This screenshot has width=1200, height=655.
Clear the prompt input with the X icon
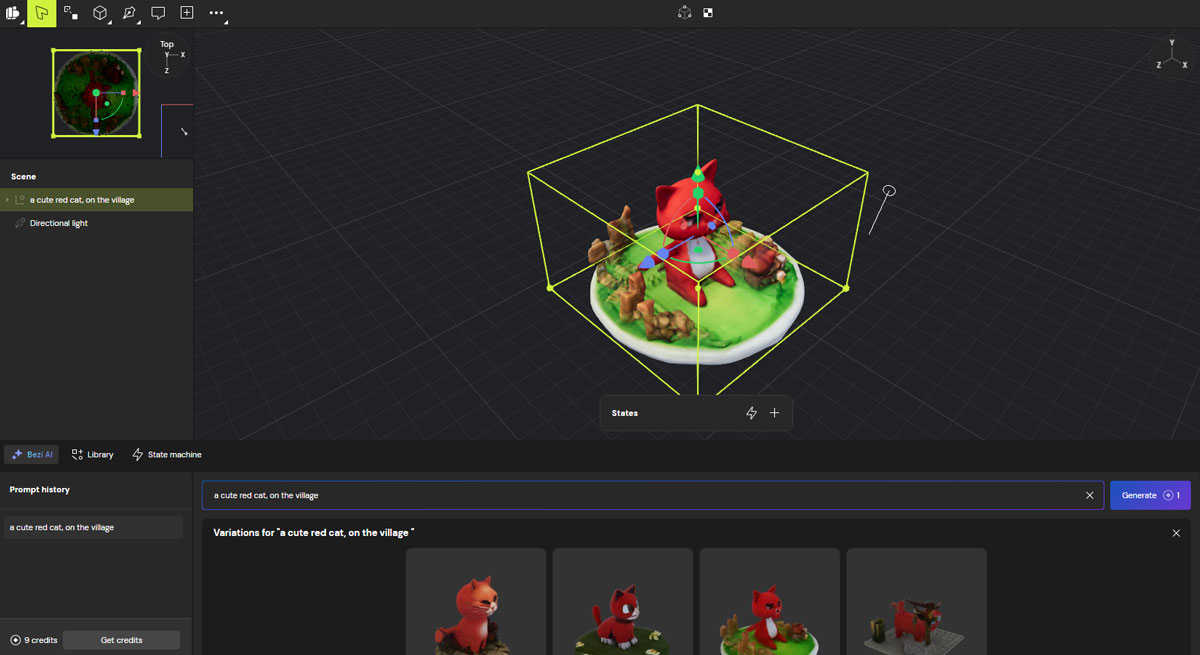pyautogui.click(x=1089, y=494)
